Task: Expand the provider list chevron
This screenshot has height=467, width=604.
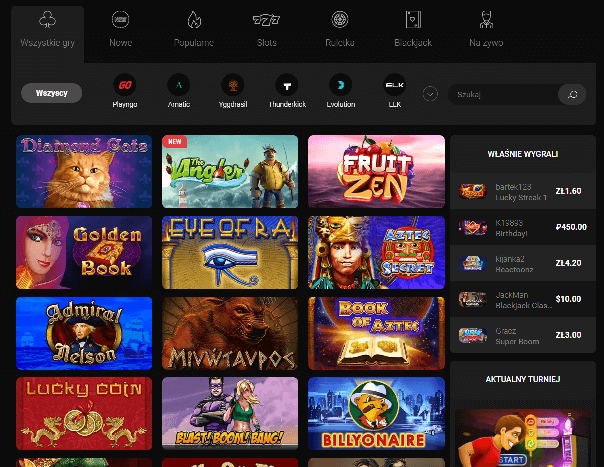Action: coord(430,94)
